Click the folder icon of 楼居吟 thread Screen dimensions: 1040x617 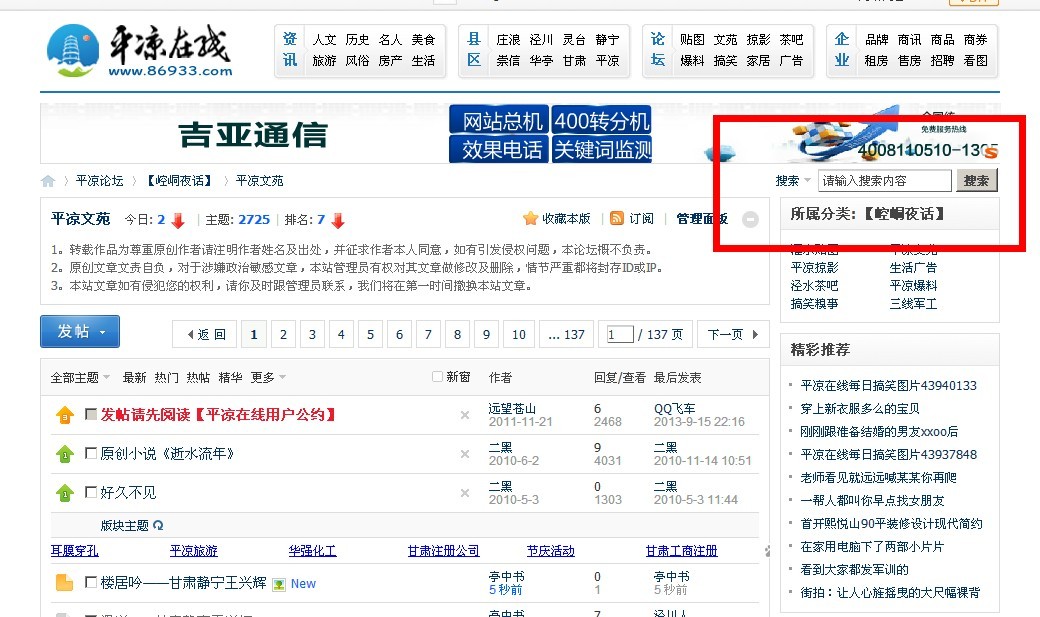64,583
